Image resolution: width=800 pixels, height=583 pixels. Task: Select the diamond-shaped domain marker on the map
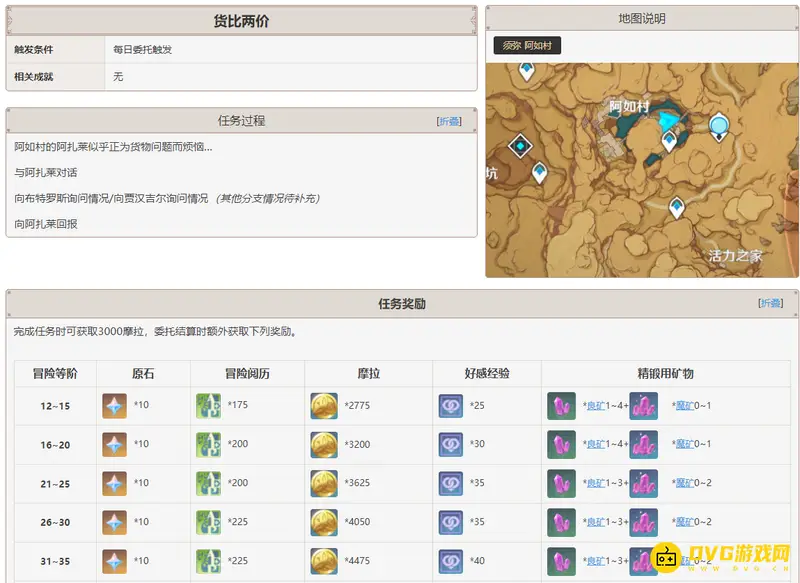[520, 147]
